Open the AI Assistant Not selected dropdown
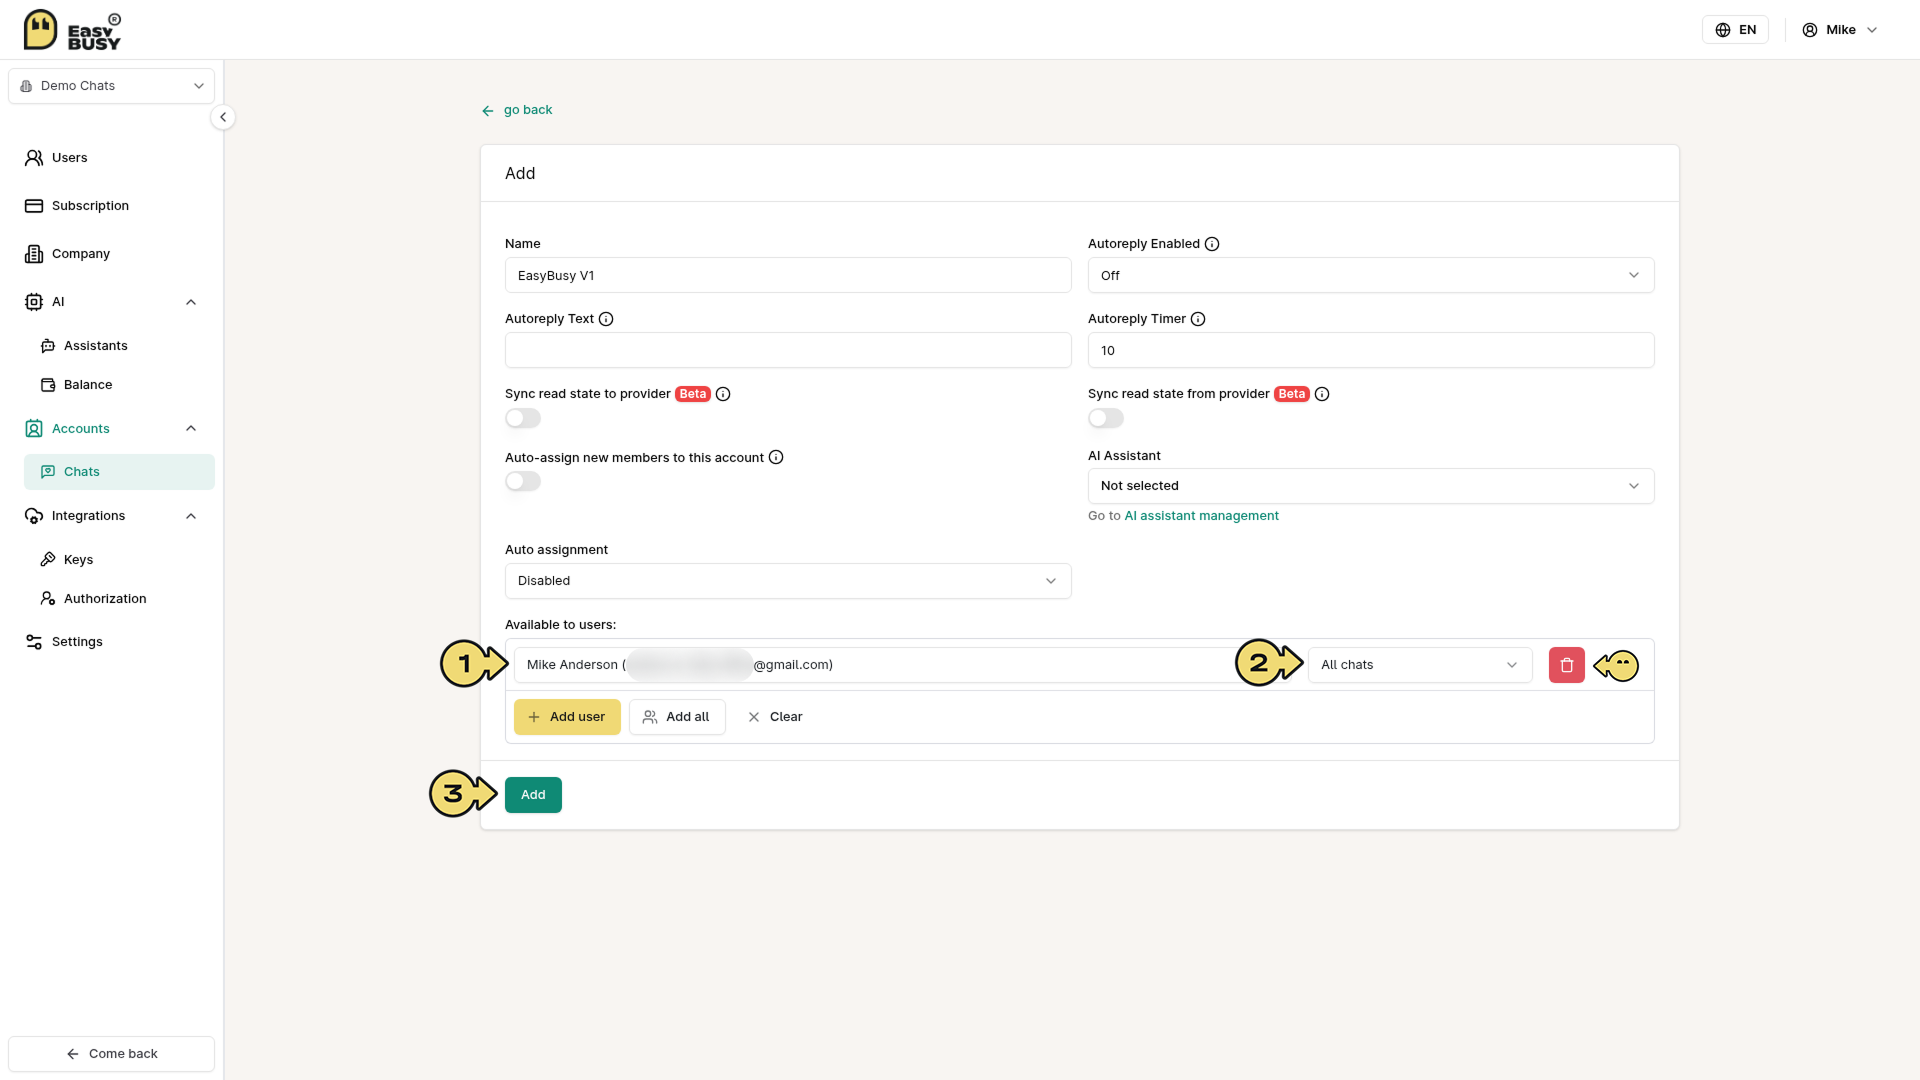 click(x=1371, y=486)
